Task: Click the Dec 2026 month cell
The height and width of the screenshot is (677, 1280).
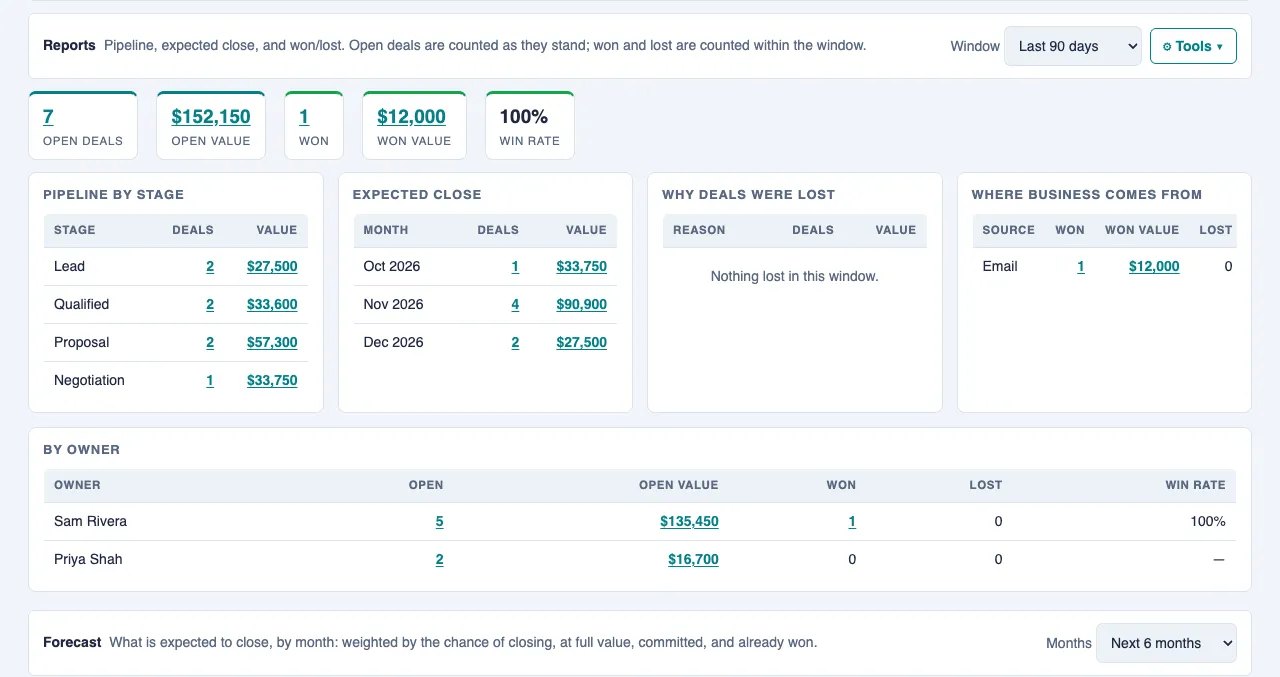Action: point(393,342)
